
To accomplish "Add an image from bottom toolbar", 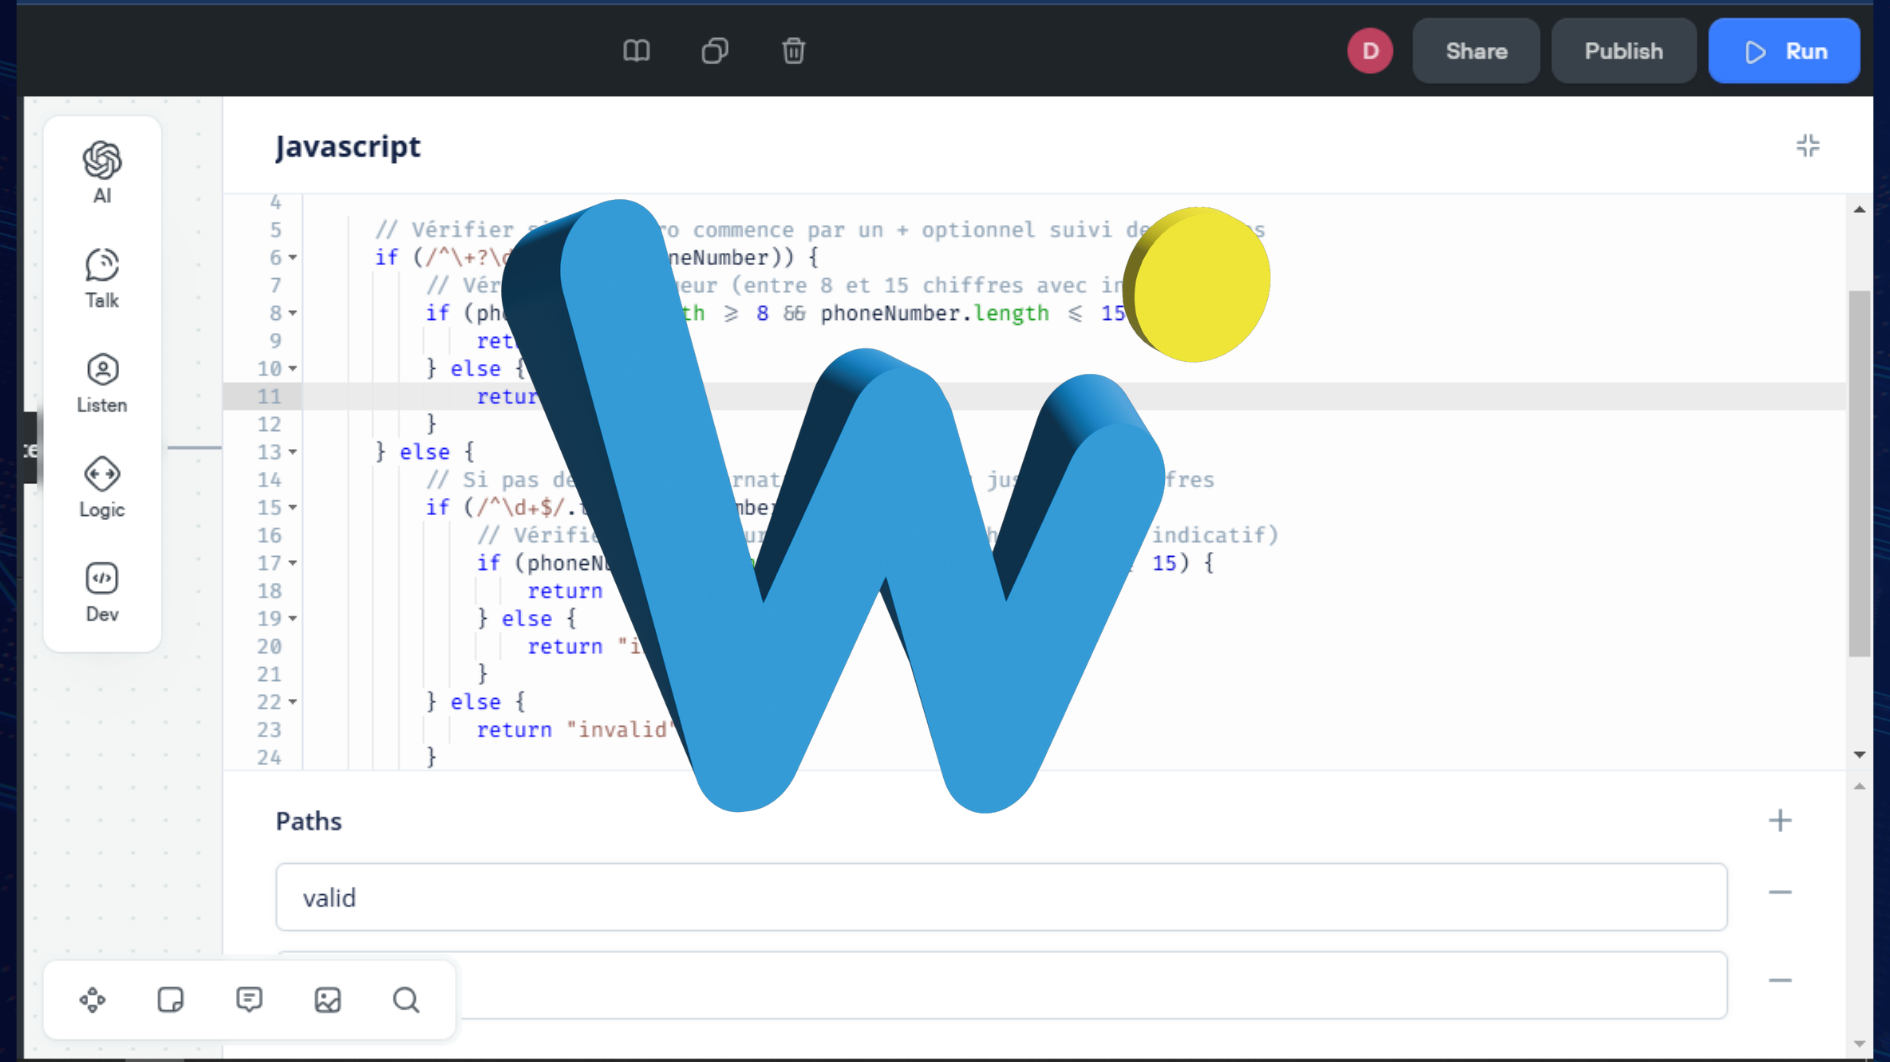I will 328,1000.
